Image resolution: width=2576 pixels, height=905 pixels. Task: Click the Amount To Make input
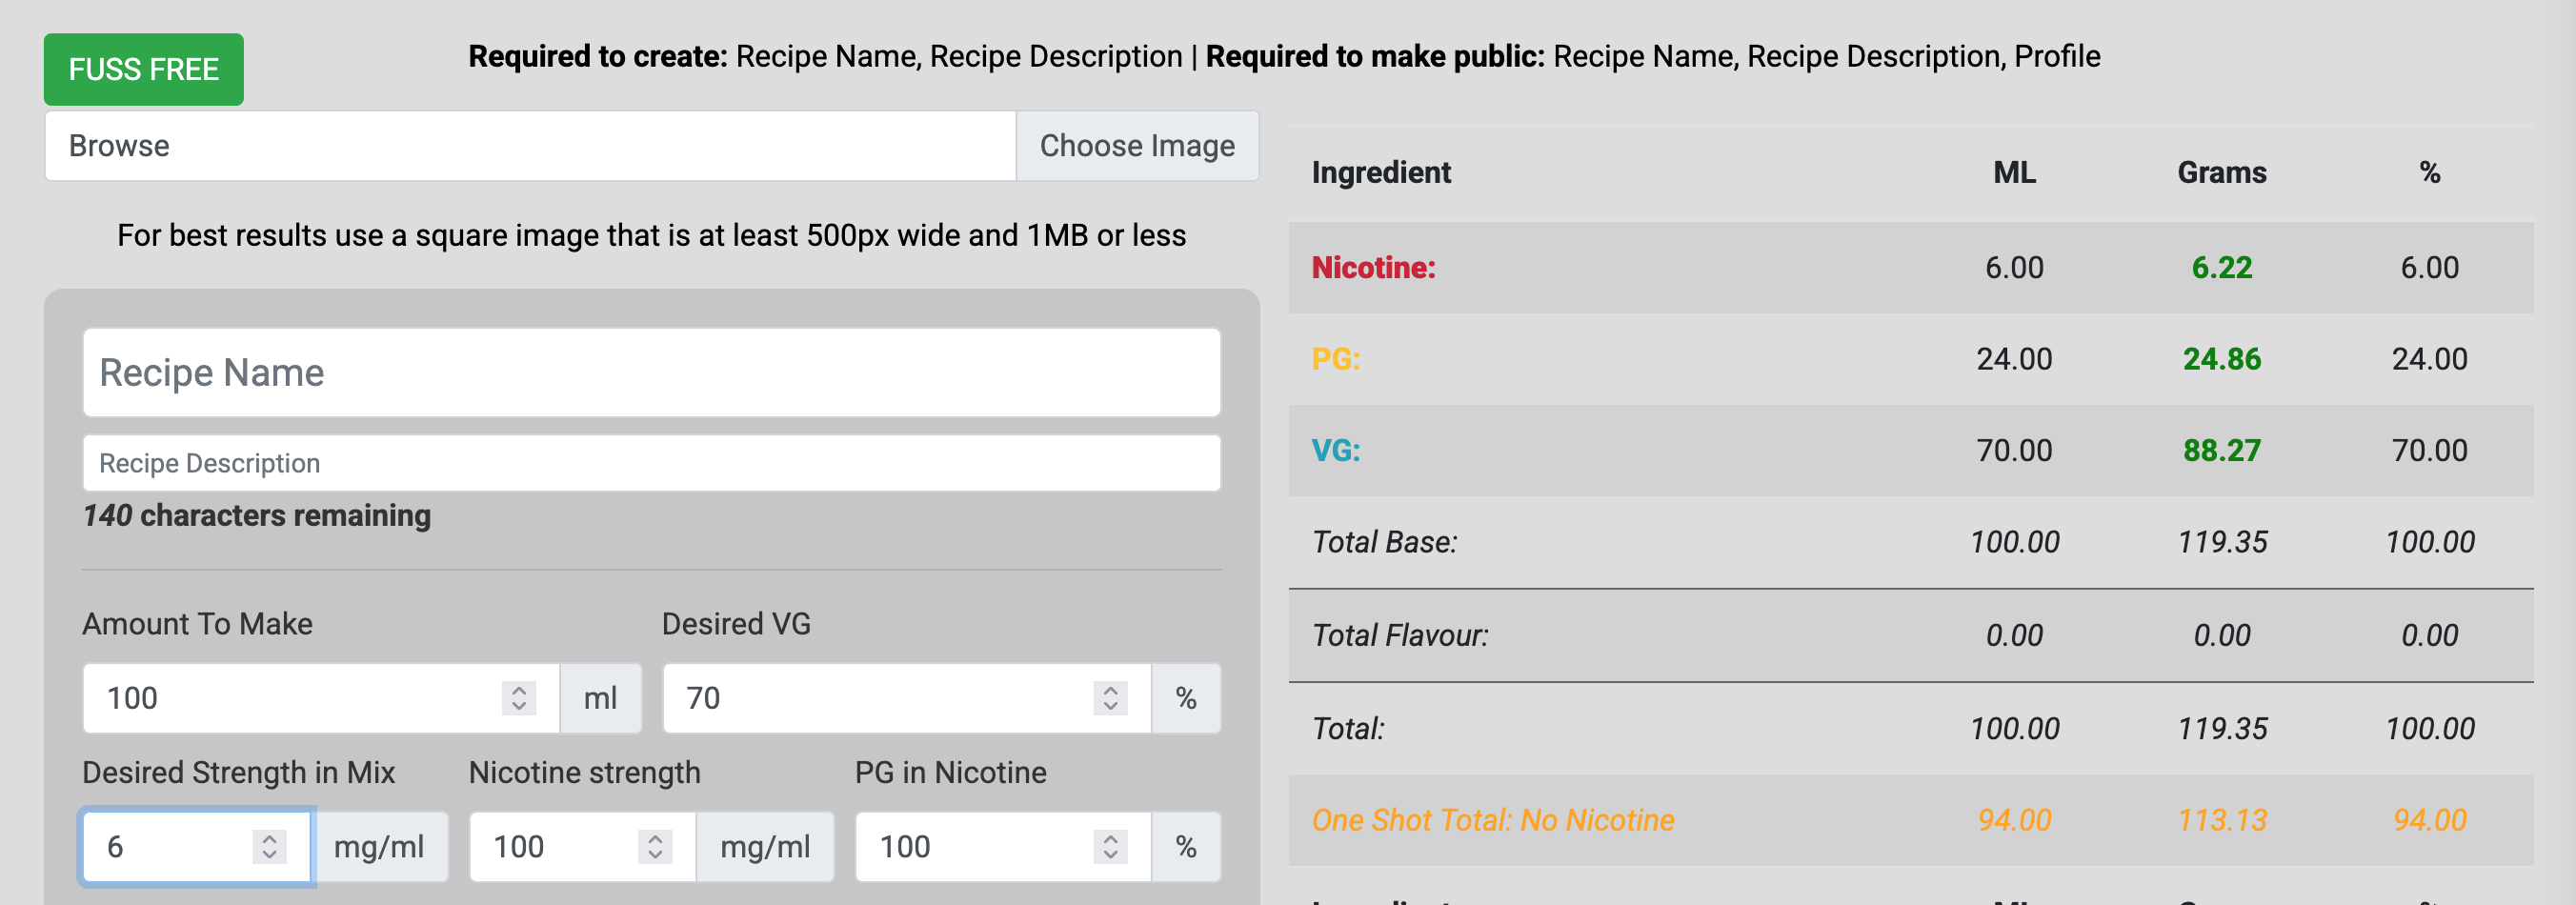point(321,698)
